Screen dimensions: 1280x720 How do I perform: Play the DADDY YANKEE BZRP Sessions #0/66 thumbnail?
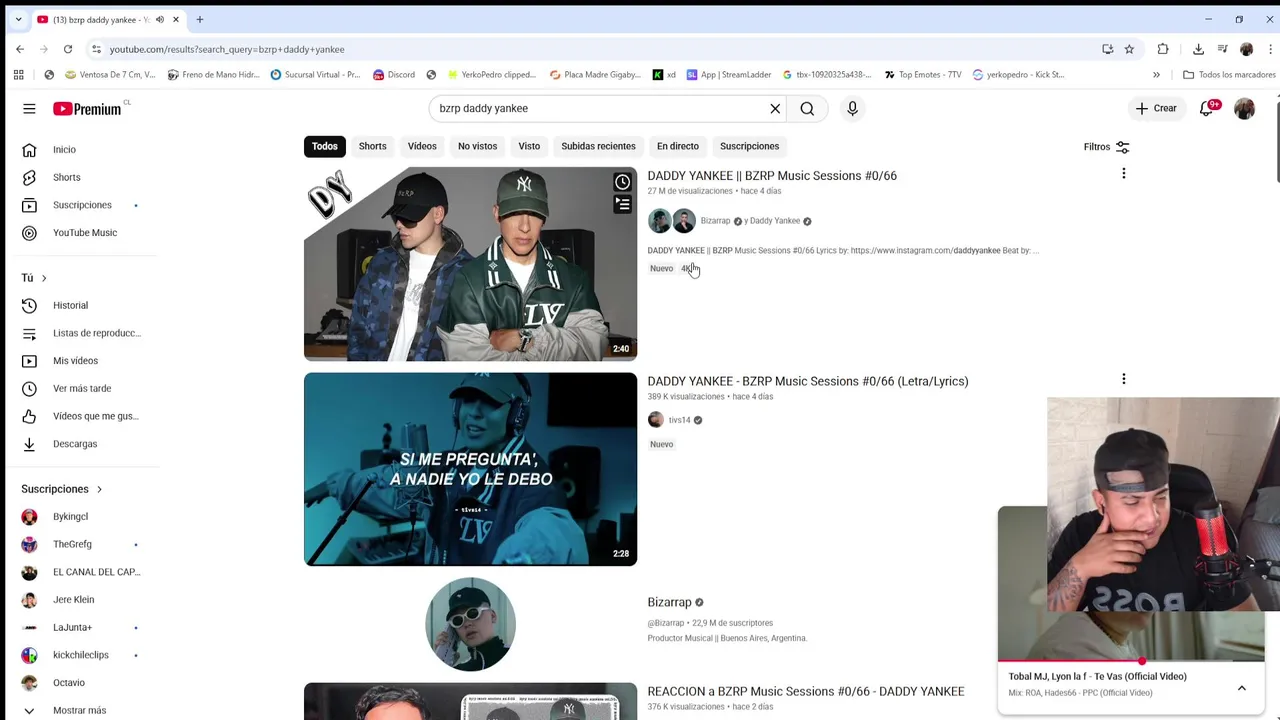pos(470,264)
